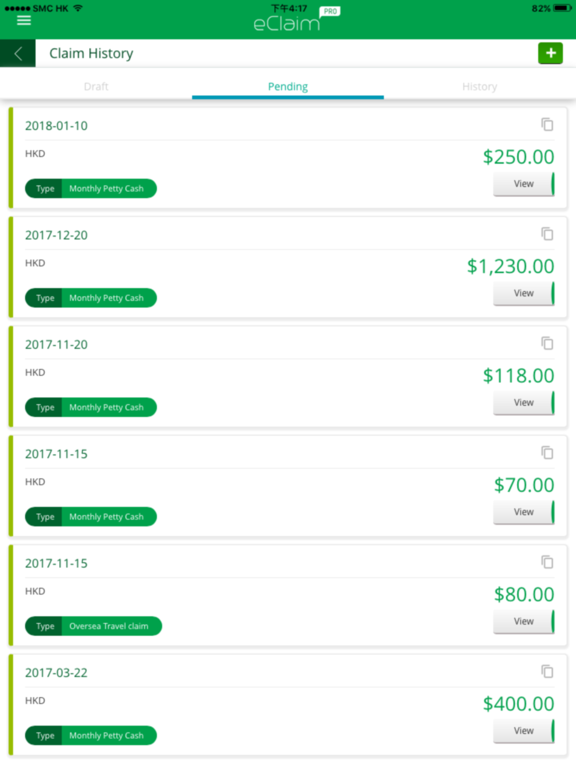Switch to the Draft tab
The image size is (576, 768).
coord(96,87)
